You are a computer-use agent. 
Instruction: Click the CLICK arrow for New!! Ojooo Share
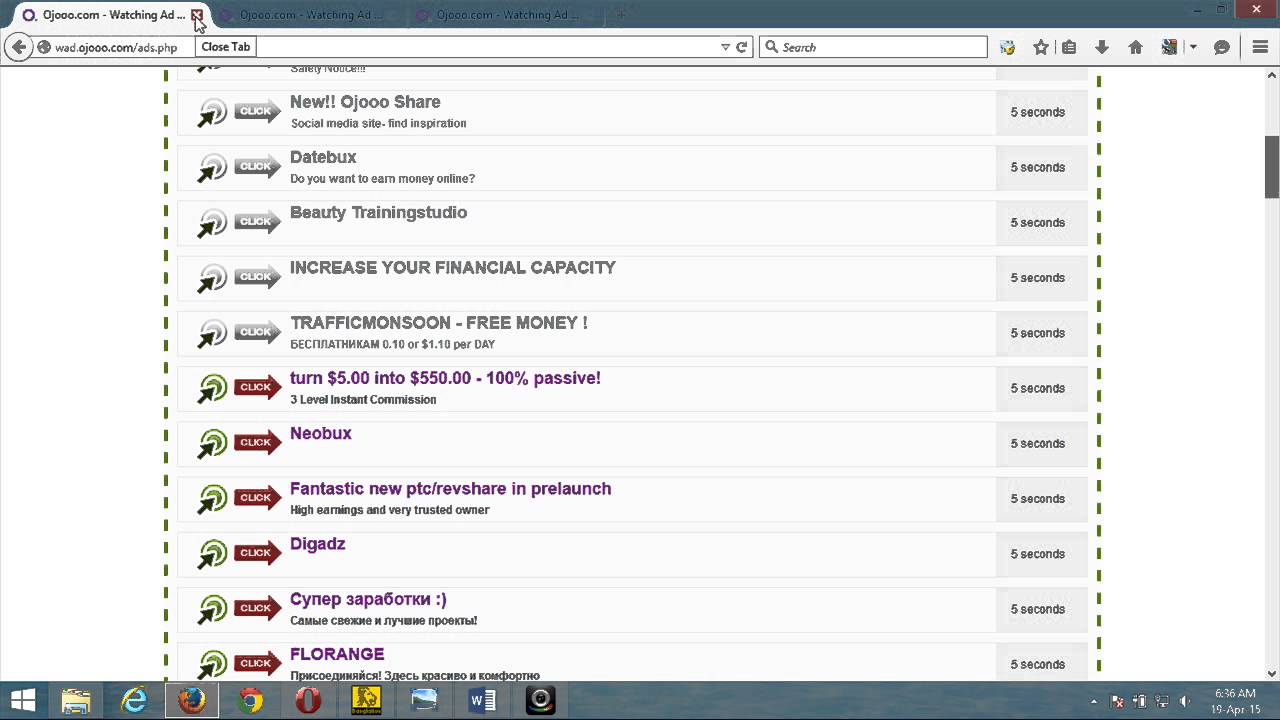258,111
